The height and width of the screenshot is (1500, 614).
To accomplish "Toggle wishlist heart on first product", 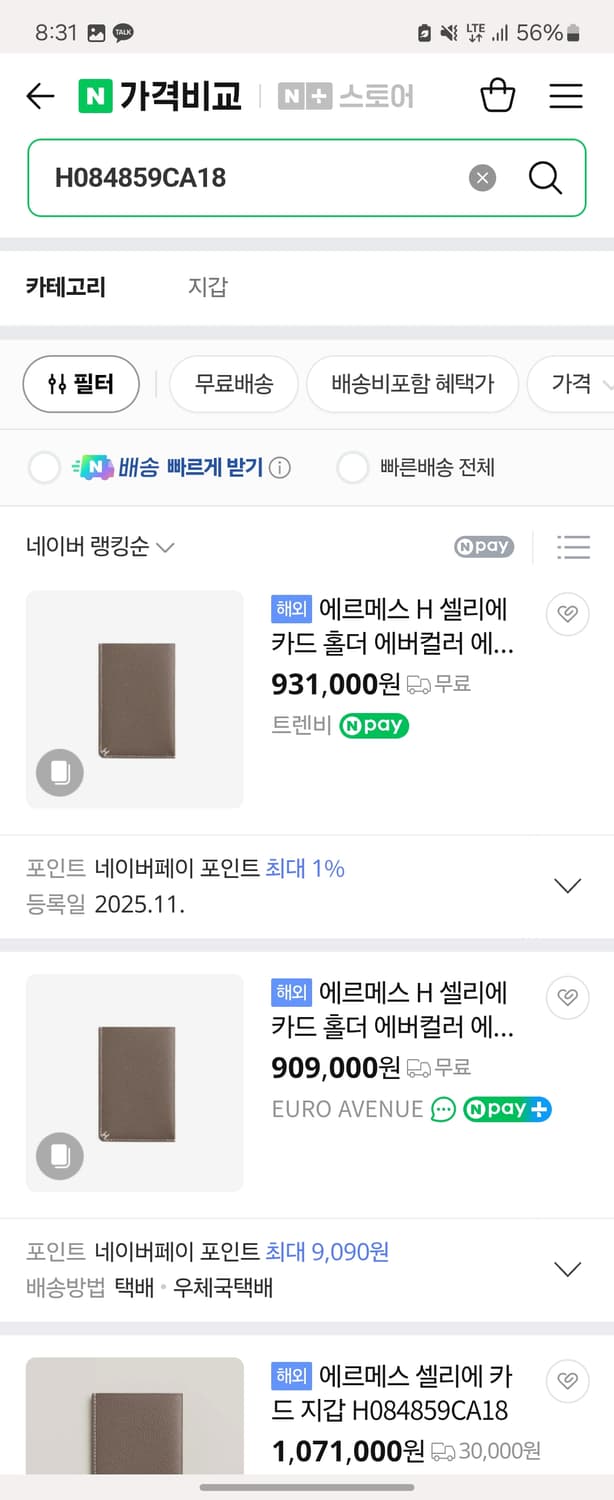I will tap(567, 614).
